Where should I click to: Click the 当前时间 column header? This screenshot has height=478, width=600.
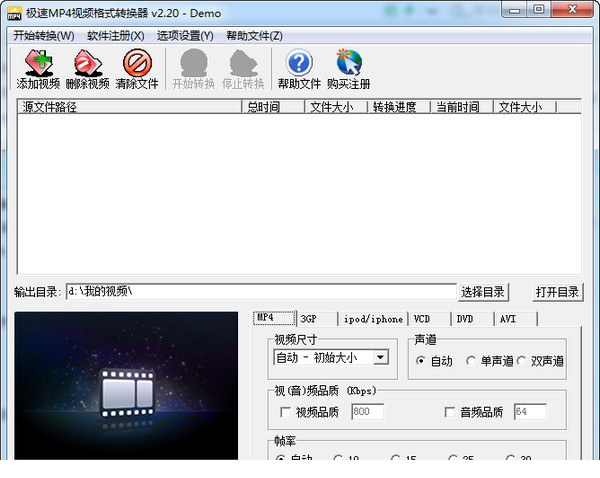coord(462,107)
